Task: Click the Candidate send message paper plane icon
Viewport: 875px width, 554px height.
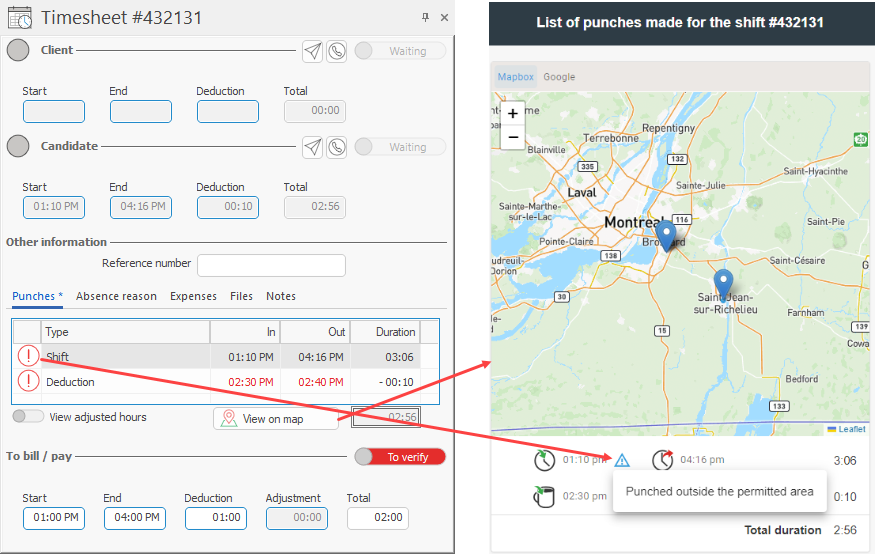Action: 313,147
